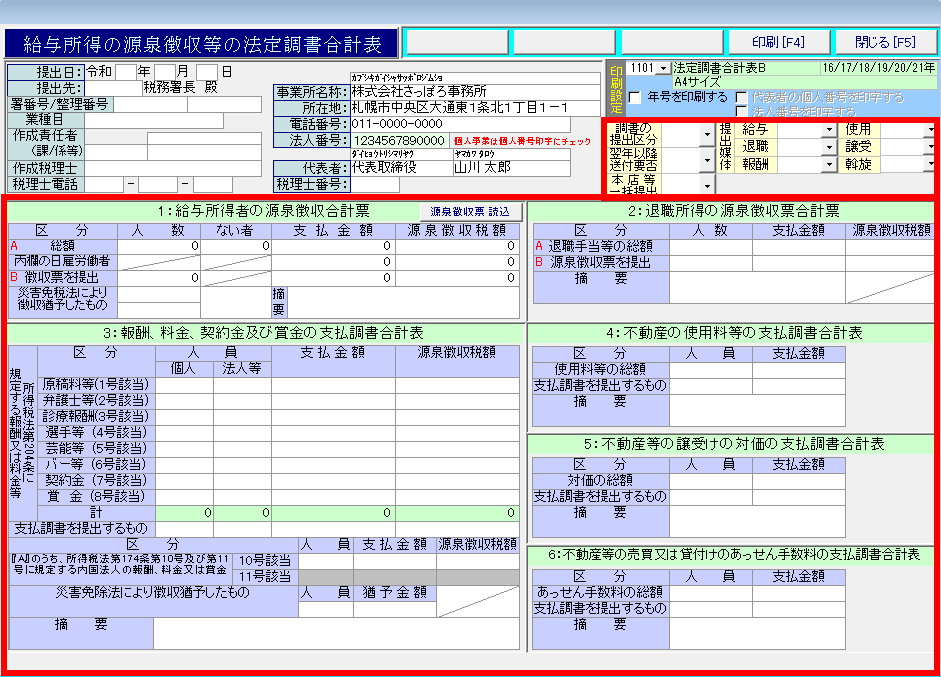Click the 源泉徴収票 読込 import button
This screenshot has height=677, width=941.
click(470, 212)
